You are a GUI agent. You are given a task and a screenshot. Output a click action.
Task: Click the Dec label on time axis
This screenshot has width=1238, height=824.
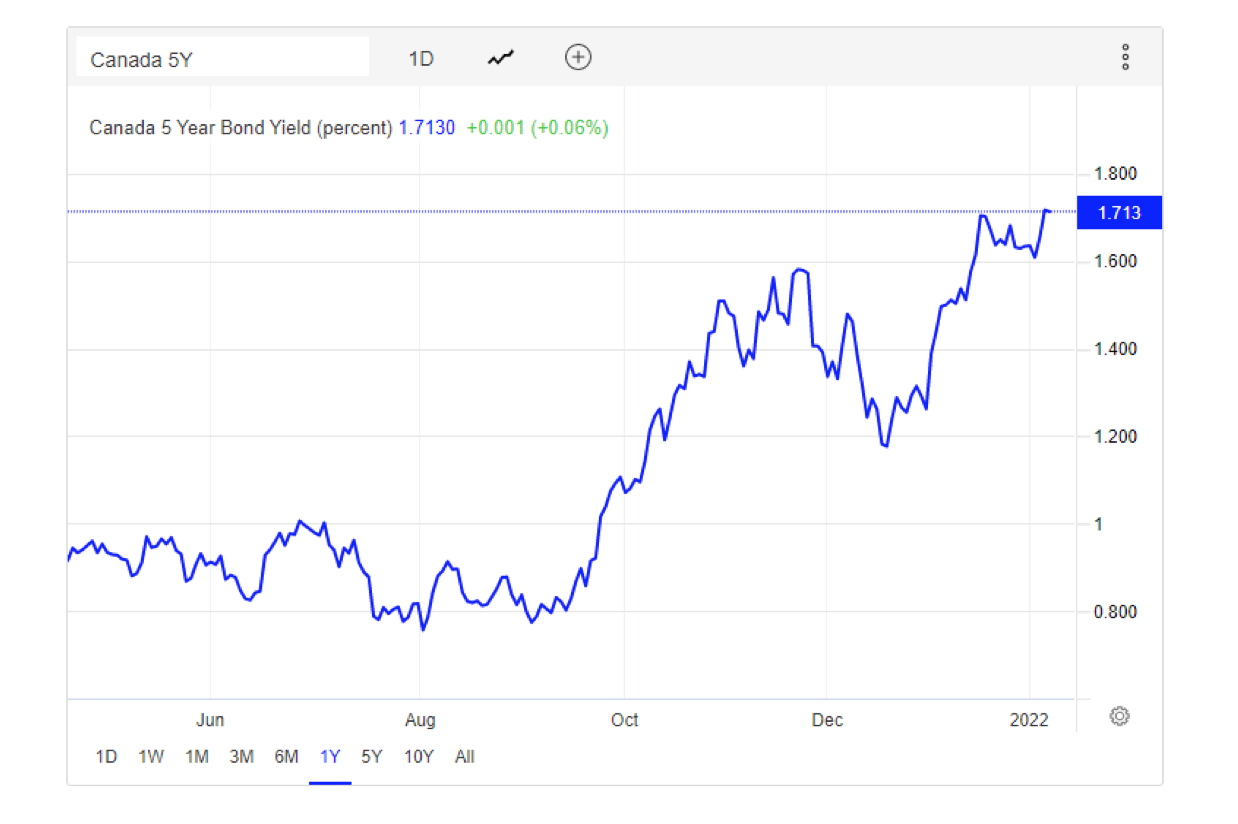(x=827, y=720)
